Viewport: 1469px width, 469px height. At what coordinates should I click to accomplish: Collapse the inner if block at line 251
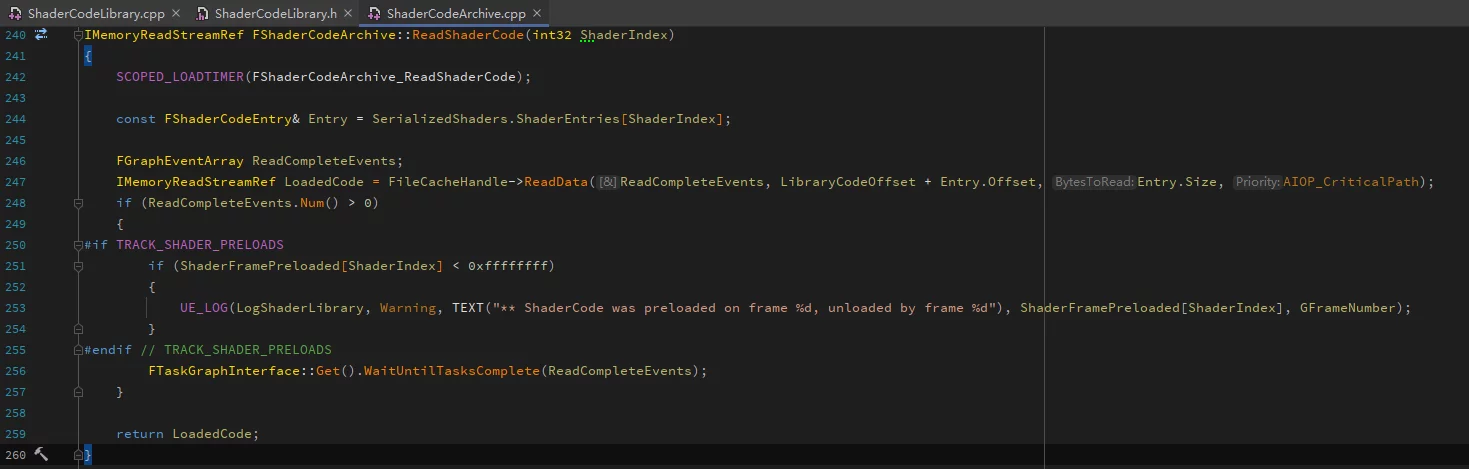79,266
